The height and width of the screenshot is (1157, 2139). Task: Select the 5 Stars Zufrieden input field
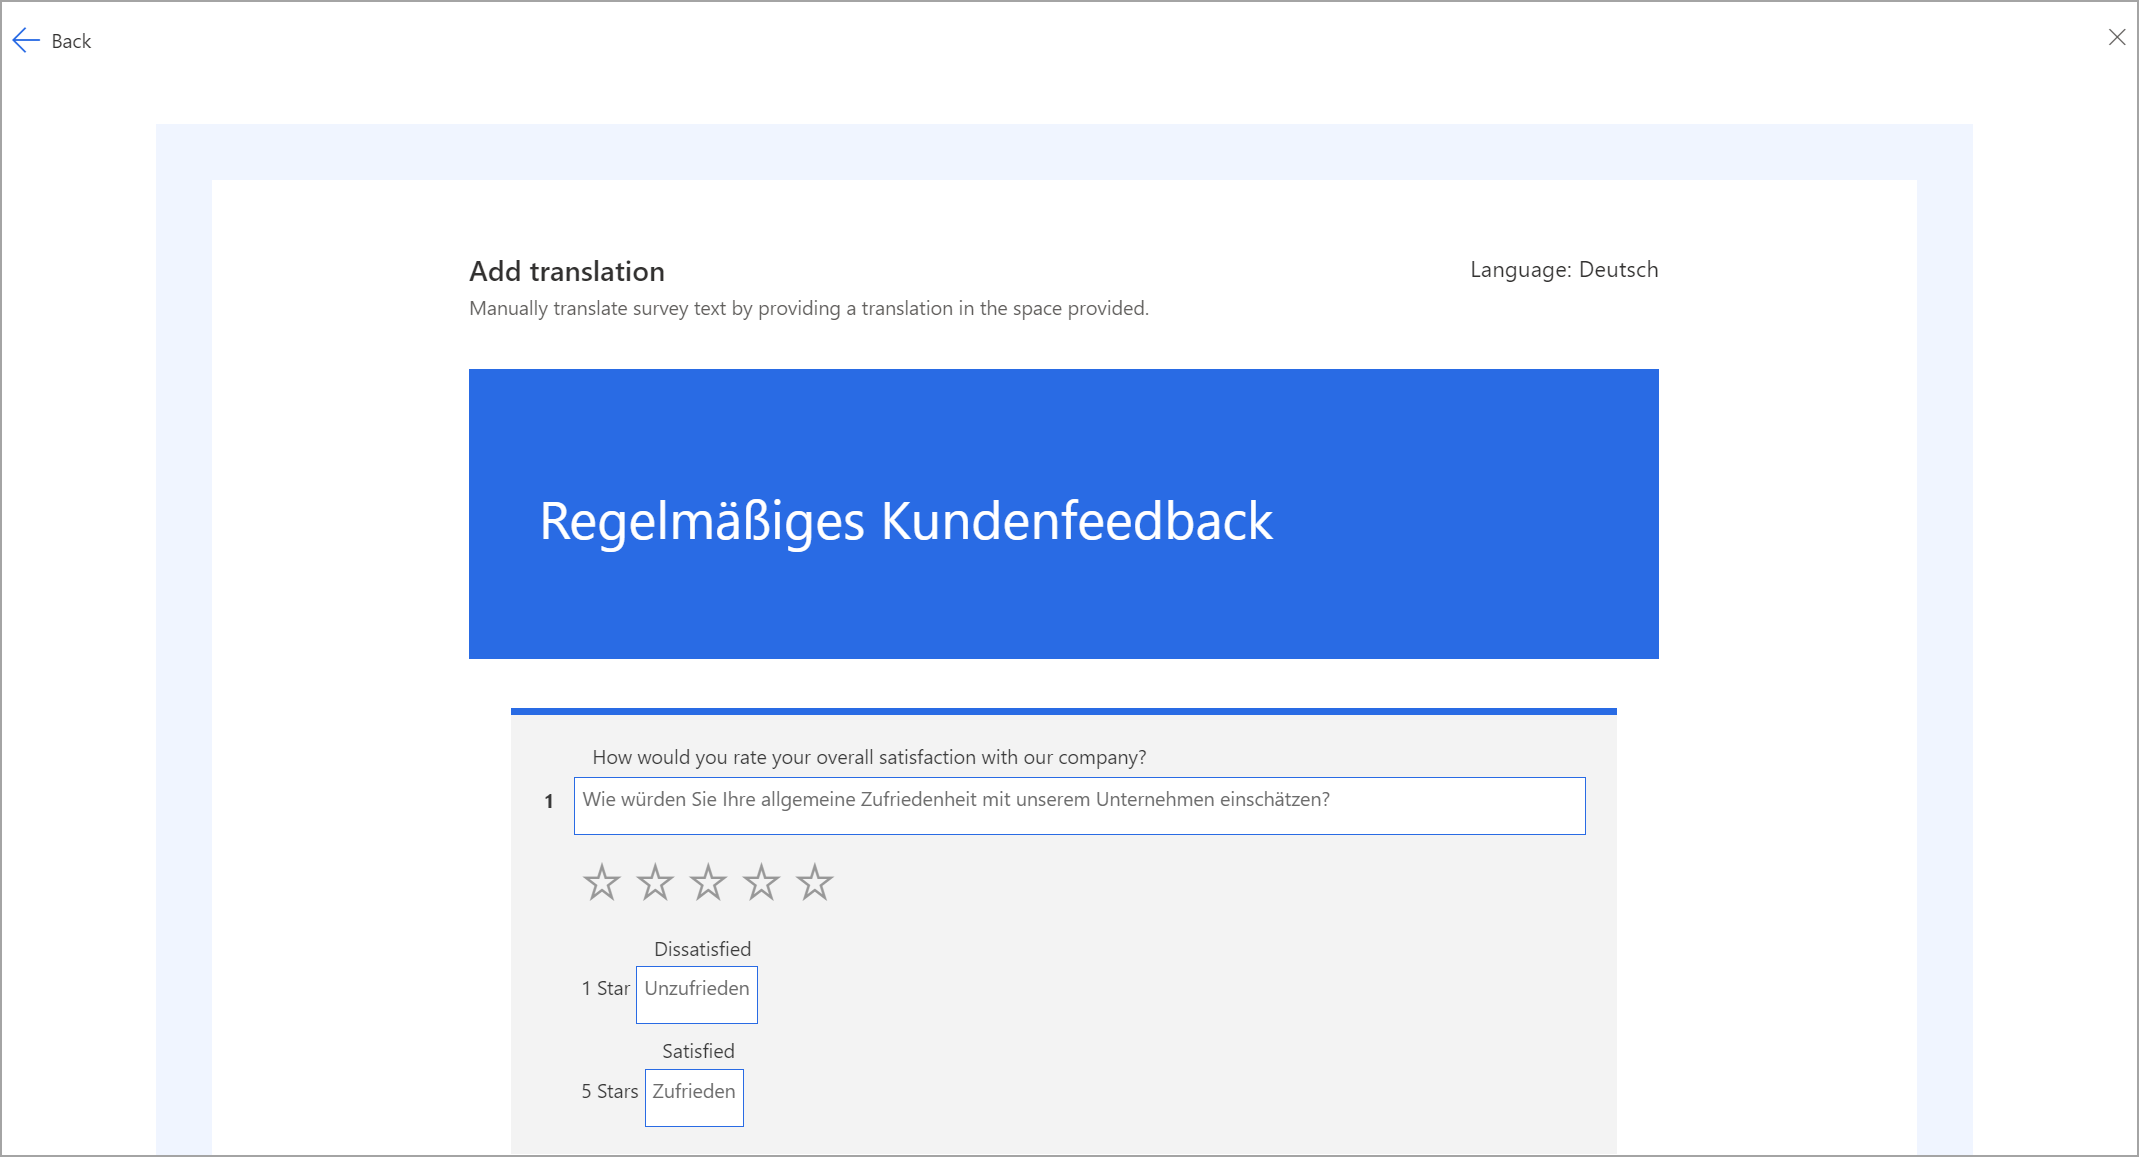coord(694,1091)
